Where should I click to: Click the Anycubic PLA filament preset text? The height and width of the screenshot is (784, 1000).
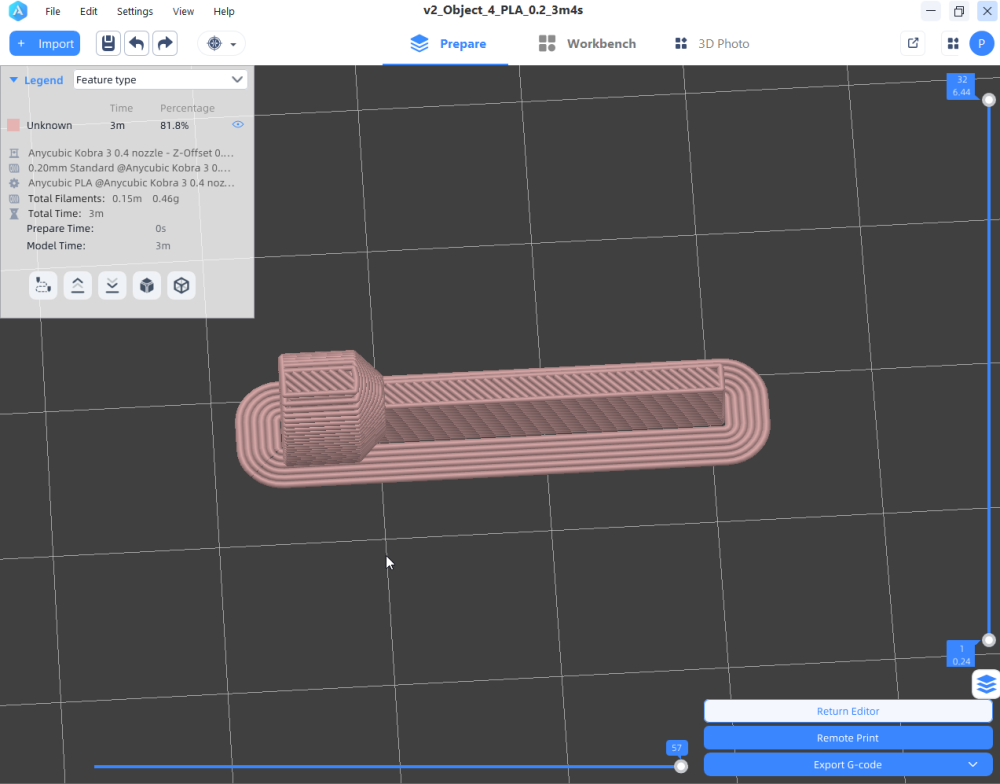point(131,182)
